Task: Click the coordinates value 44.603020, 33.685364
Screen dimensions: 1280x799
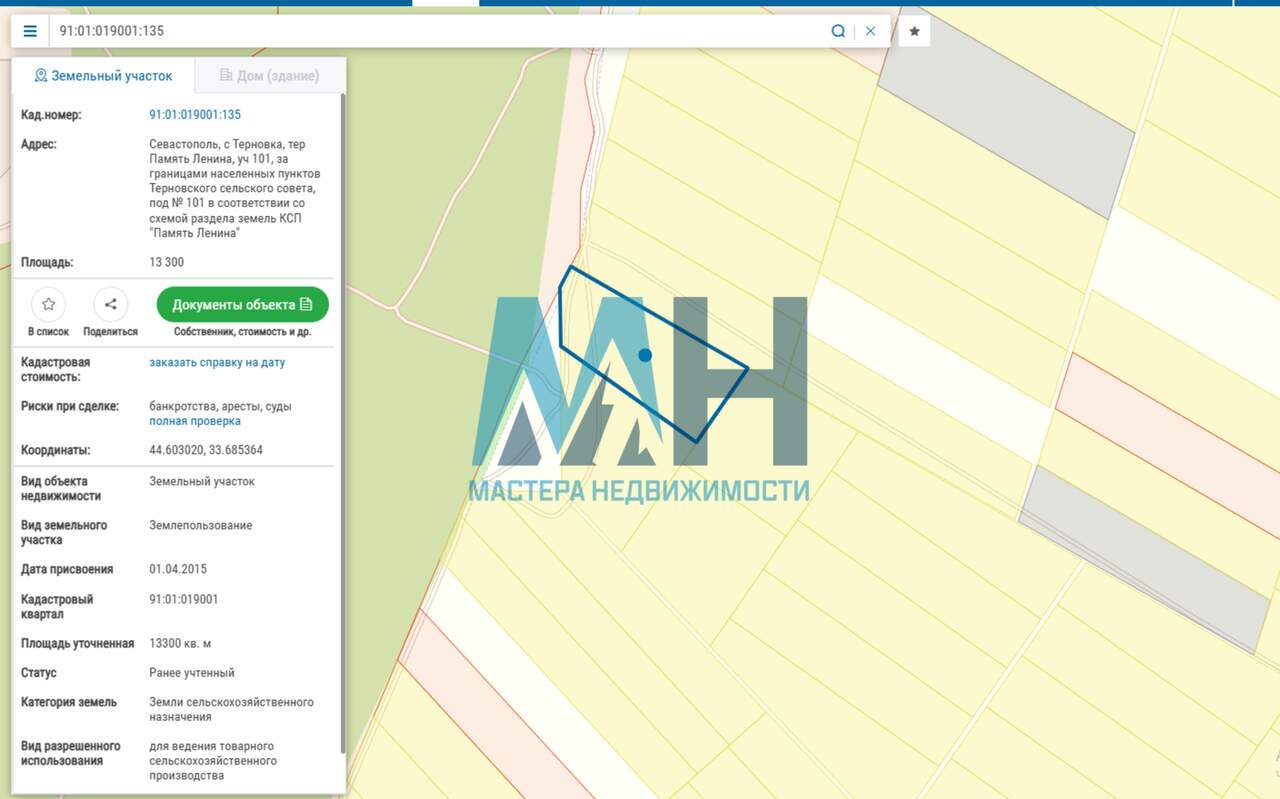Action: tap(206, 450)
